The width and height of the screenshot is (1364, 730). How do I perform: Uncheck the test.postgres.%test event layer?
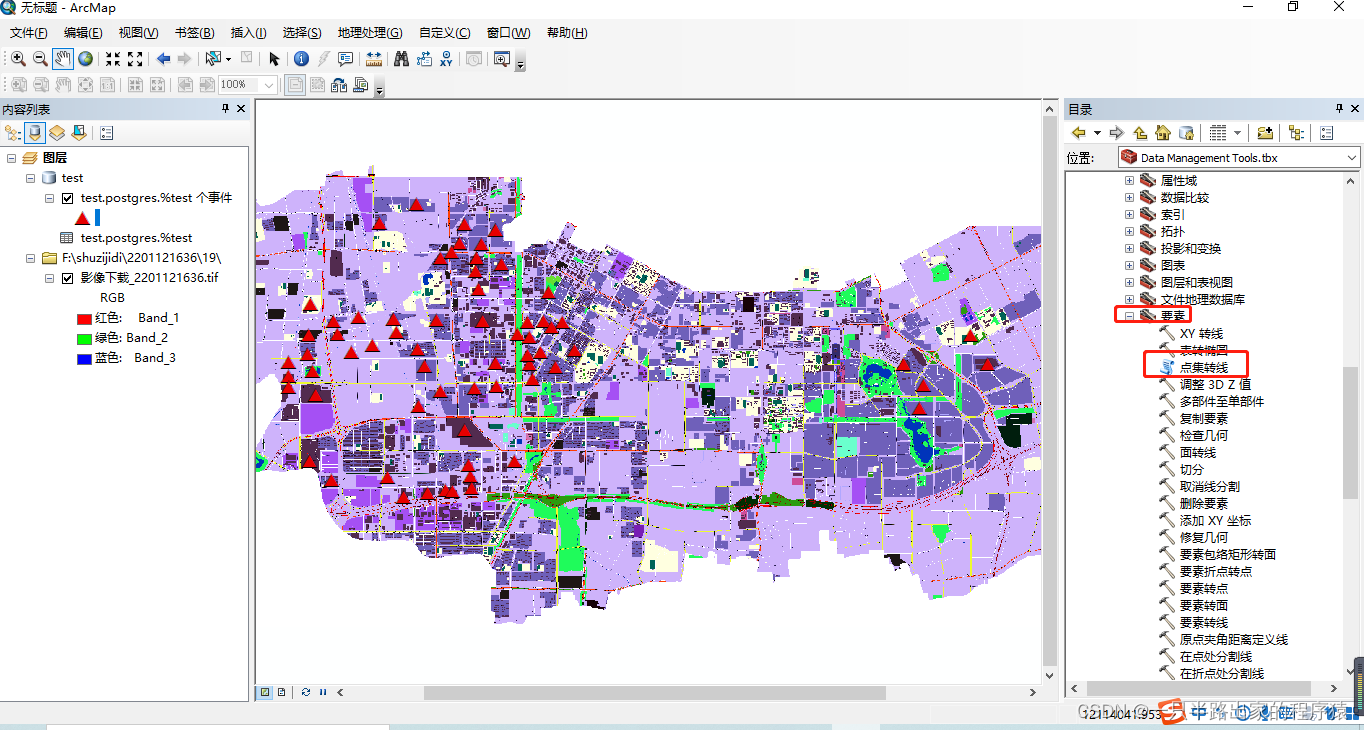coord(68,198)
